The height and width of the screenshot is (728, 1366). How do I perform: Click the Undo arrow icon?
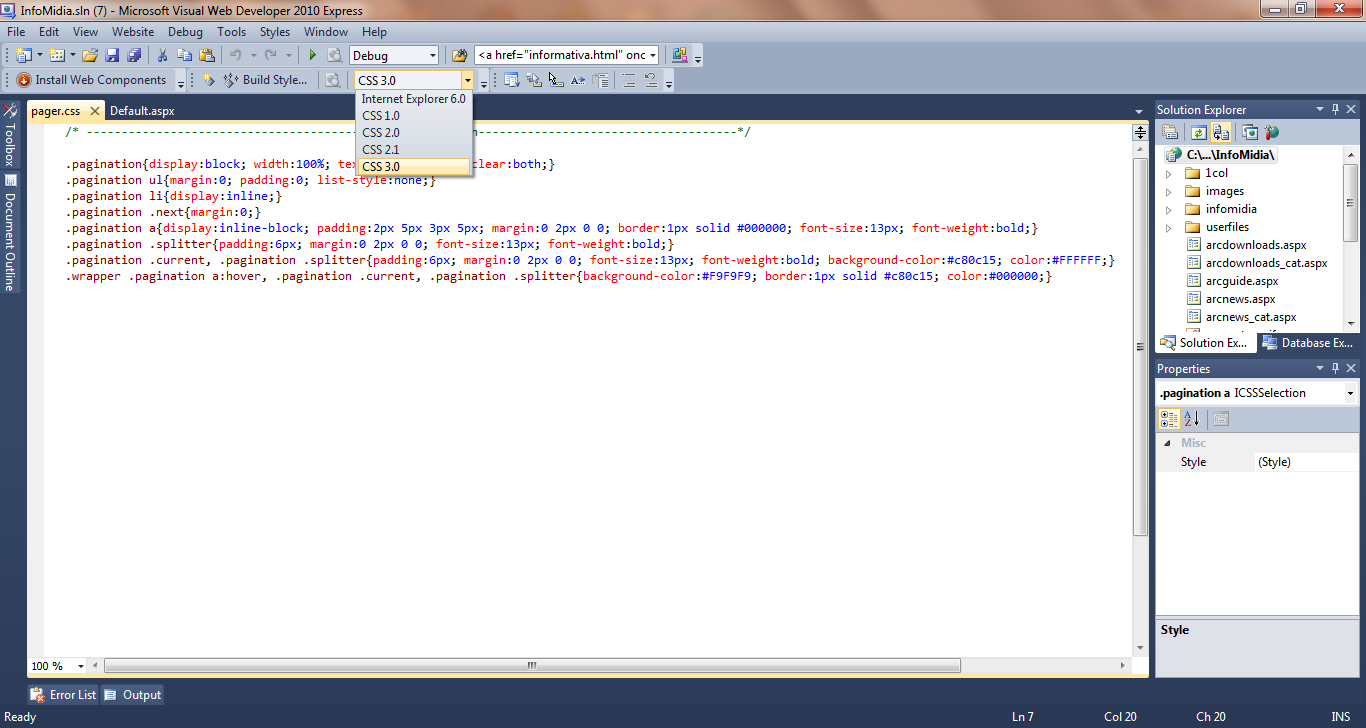(236, 55)
